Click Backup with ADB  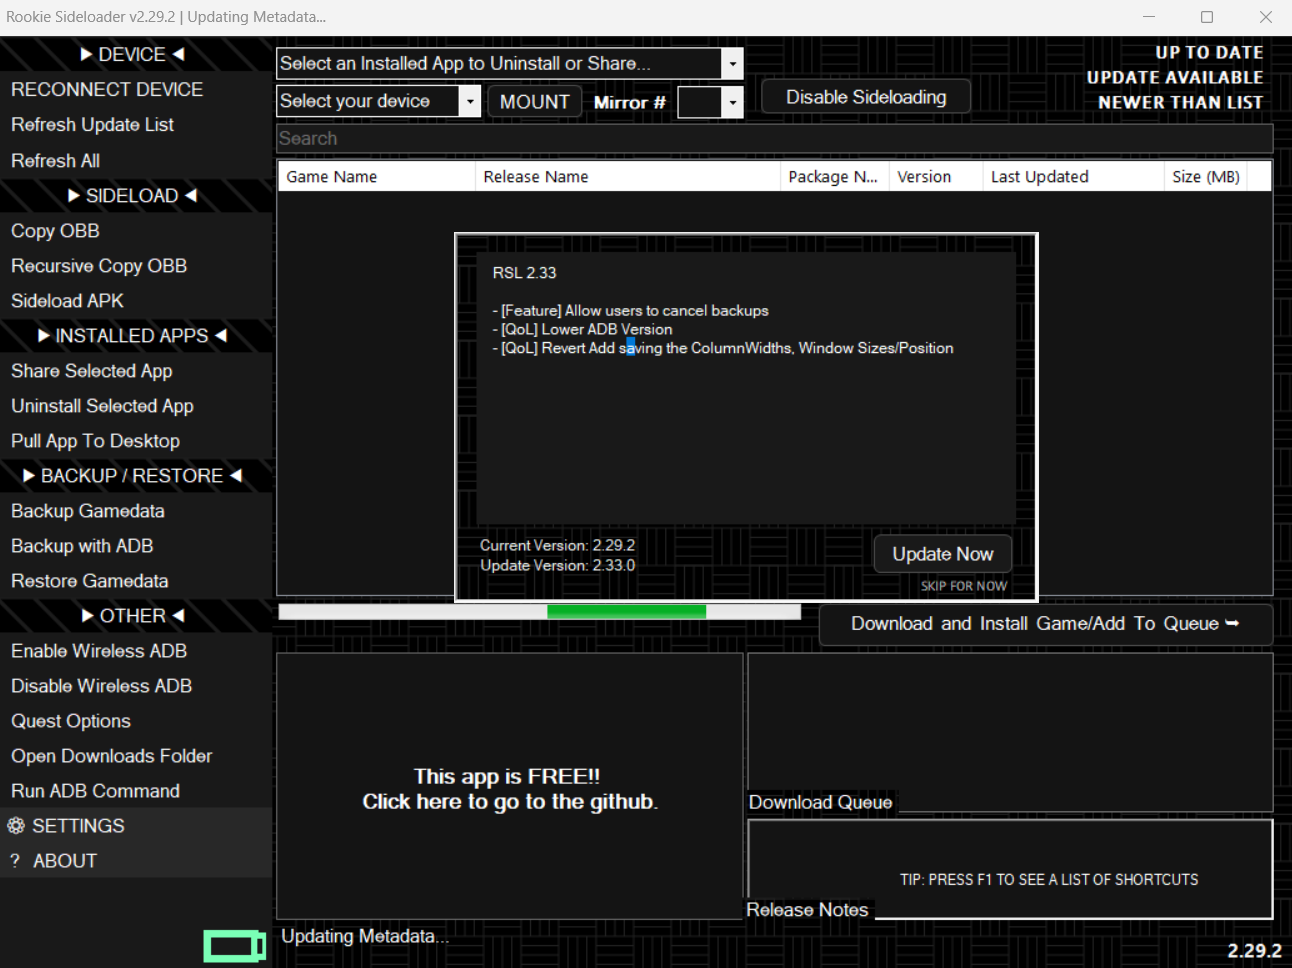tap(136, 546)
